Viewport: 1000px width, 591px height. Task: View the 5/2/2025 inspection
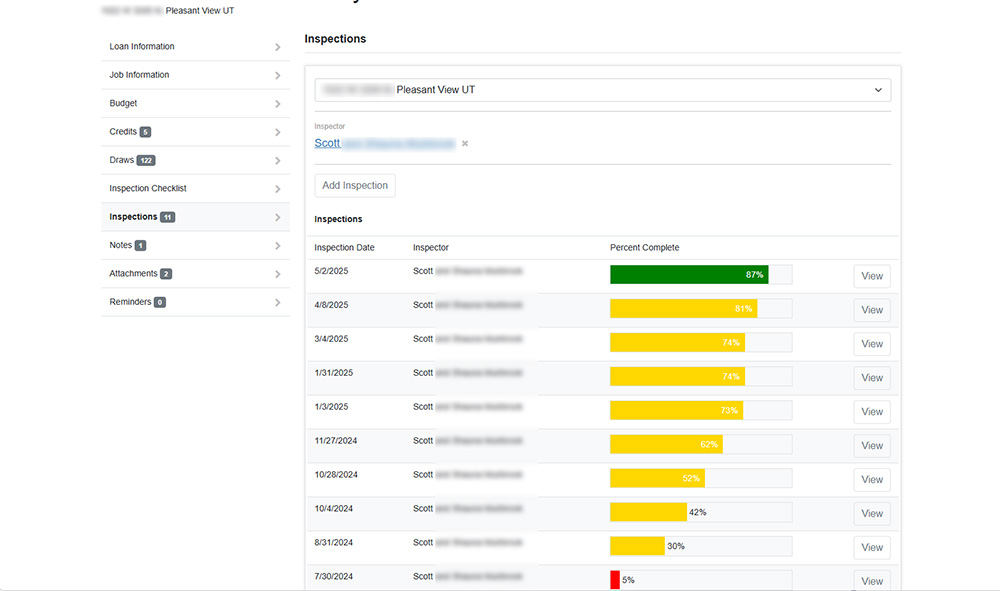tap(871, 276)
